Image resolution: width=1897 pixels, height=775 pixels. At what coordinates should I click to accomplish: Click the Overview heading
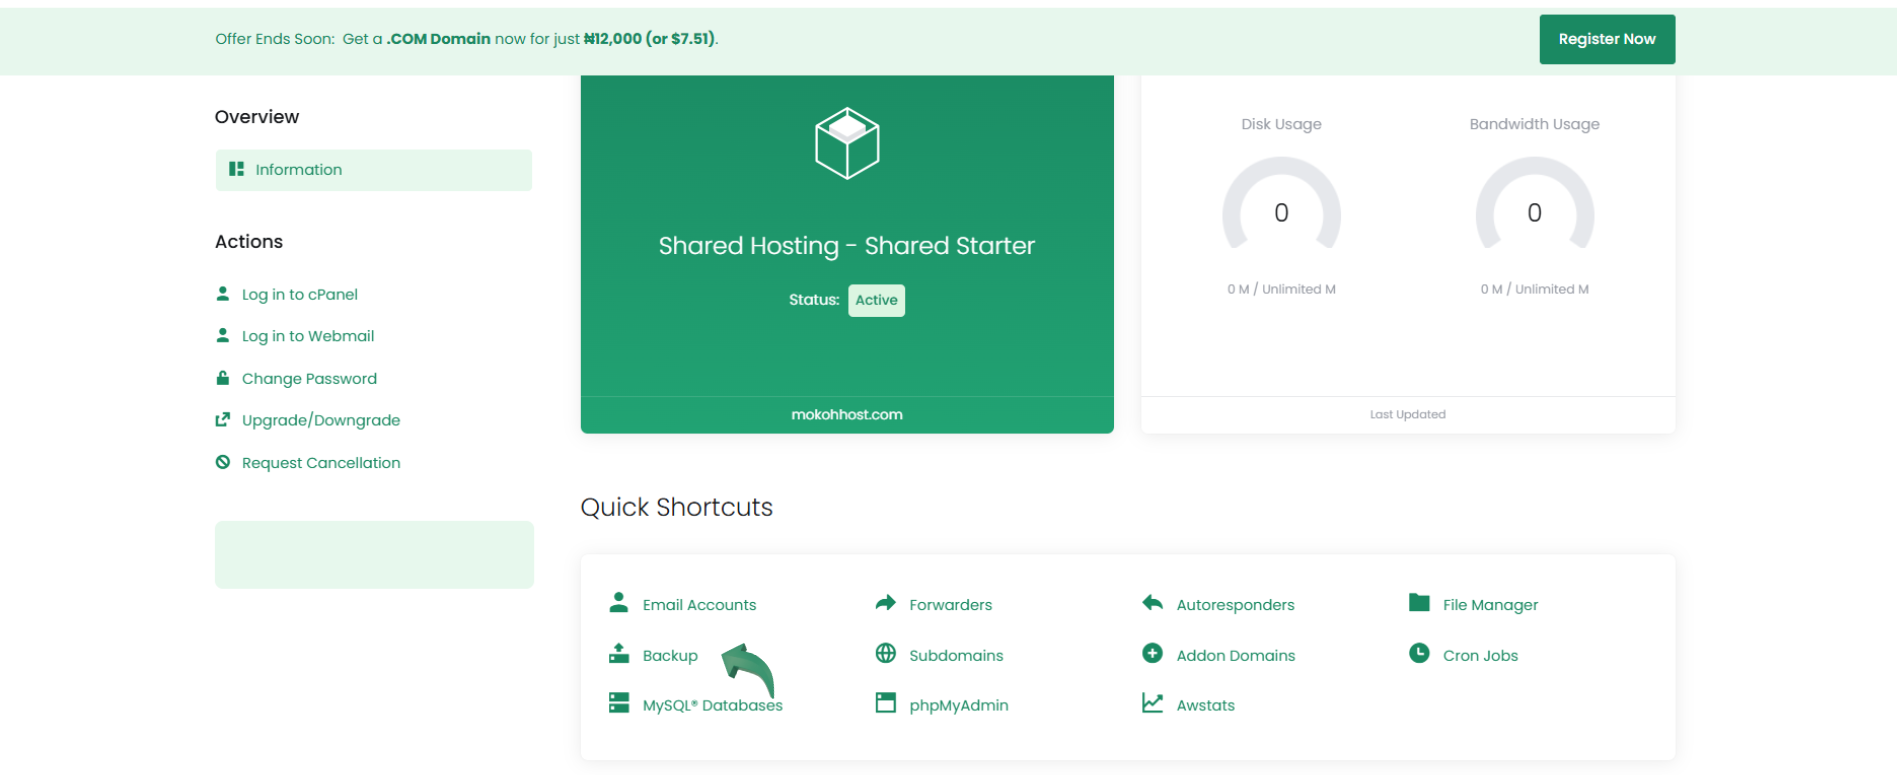[x=256, y=117]
